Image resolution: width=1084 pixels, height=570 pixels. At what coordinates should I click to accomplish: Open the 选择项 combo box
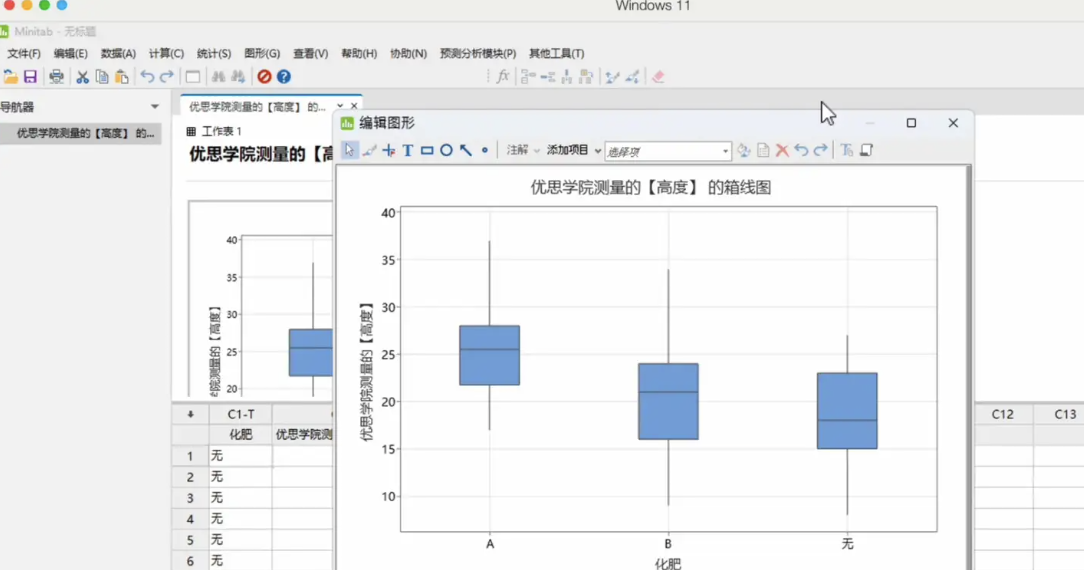point(668,151)
